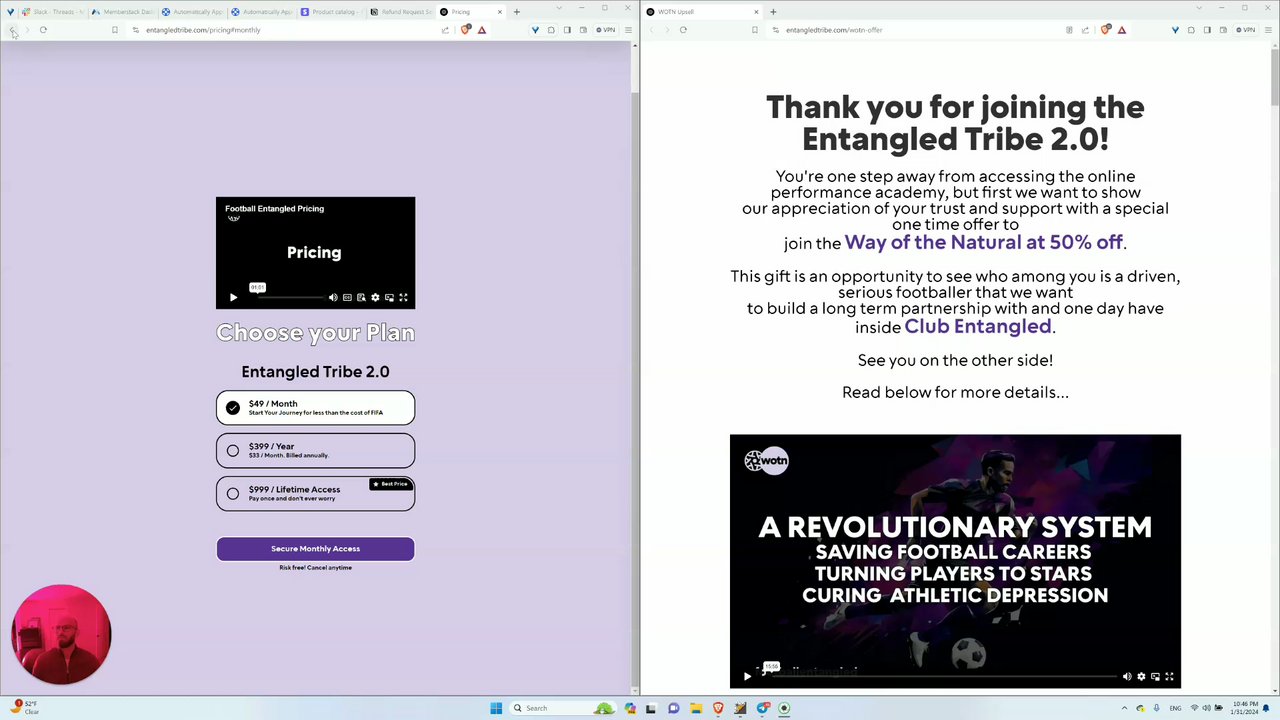Open the Windows Start menu
The image size is (1280, 720).
pyautogui.click(x=496, y=708)
